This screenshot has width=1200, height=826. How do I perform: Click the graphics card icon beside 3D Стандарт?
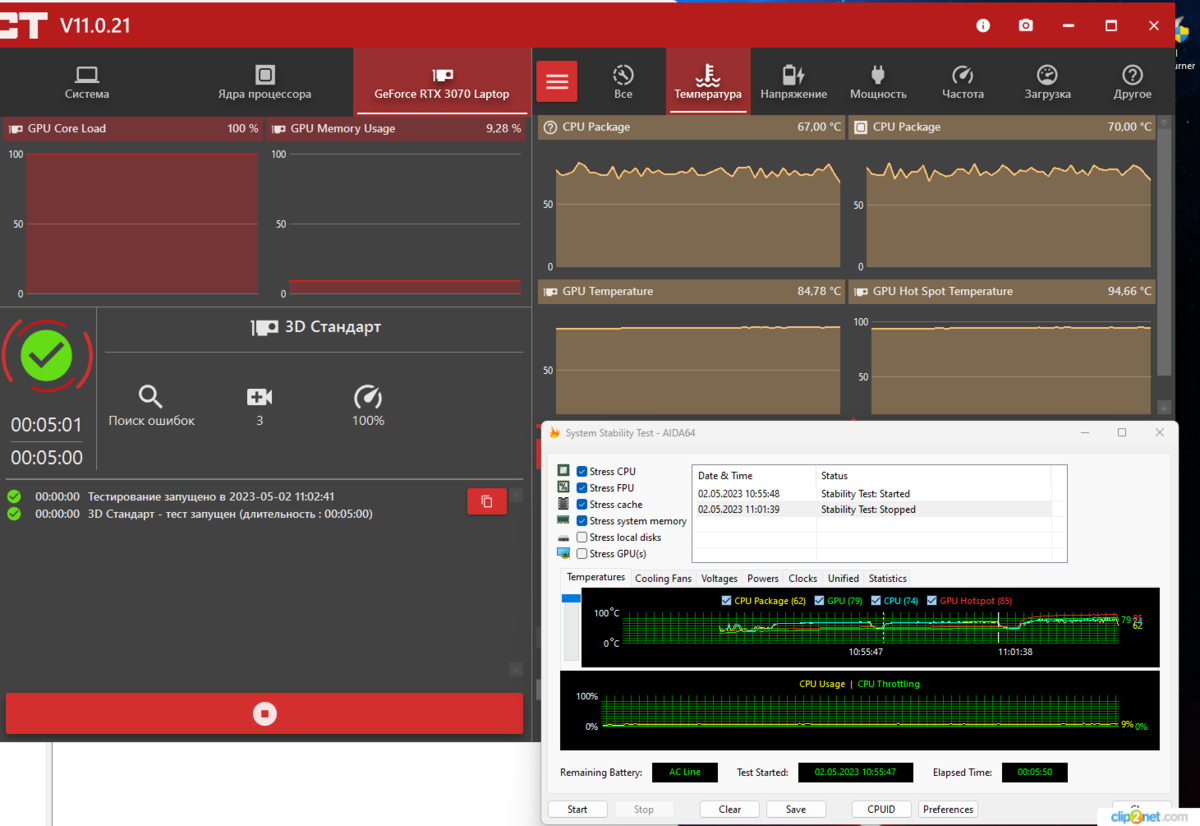click(x=264, y=327)
